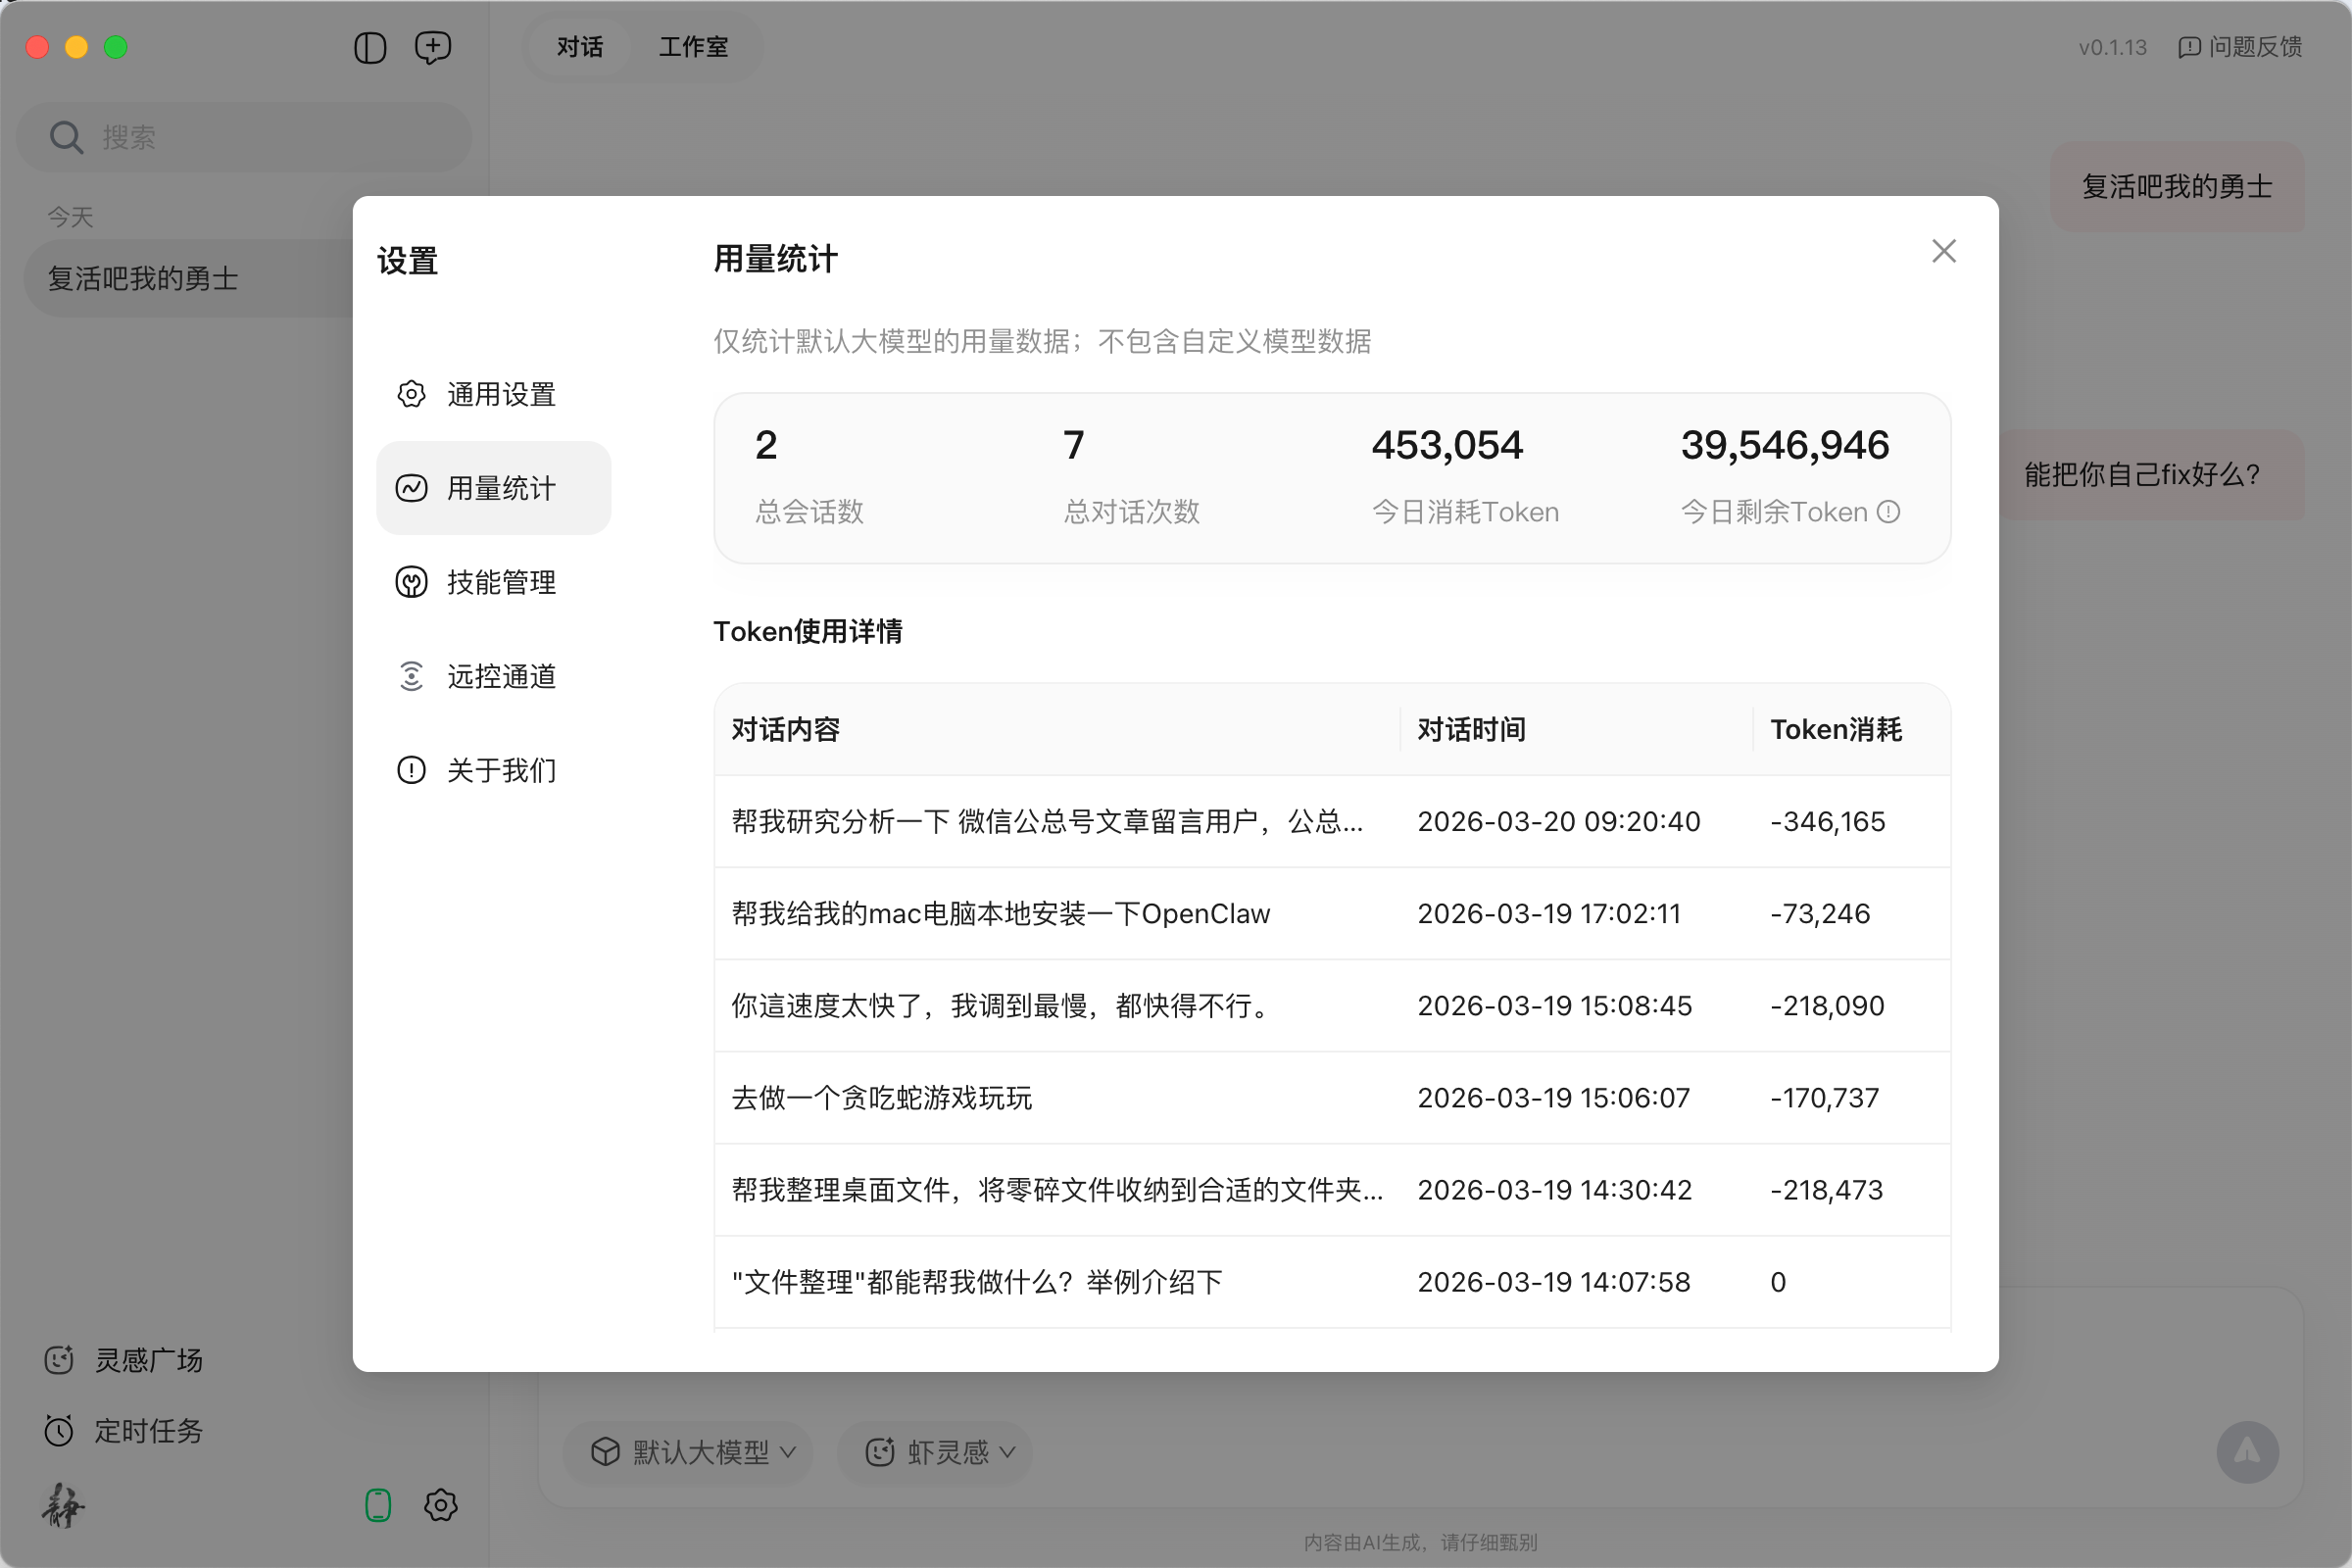Open the 默认大模型 model dropdown

point(688,1453)
